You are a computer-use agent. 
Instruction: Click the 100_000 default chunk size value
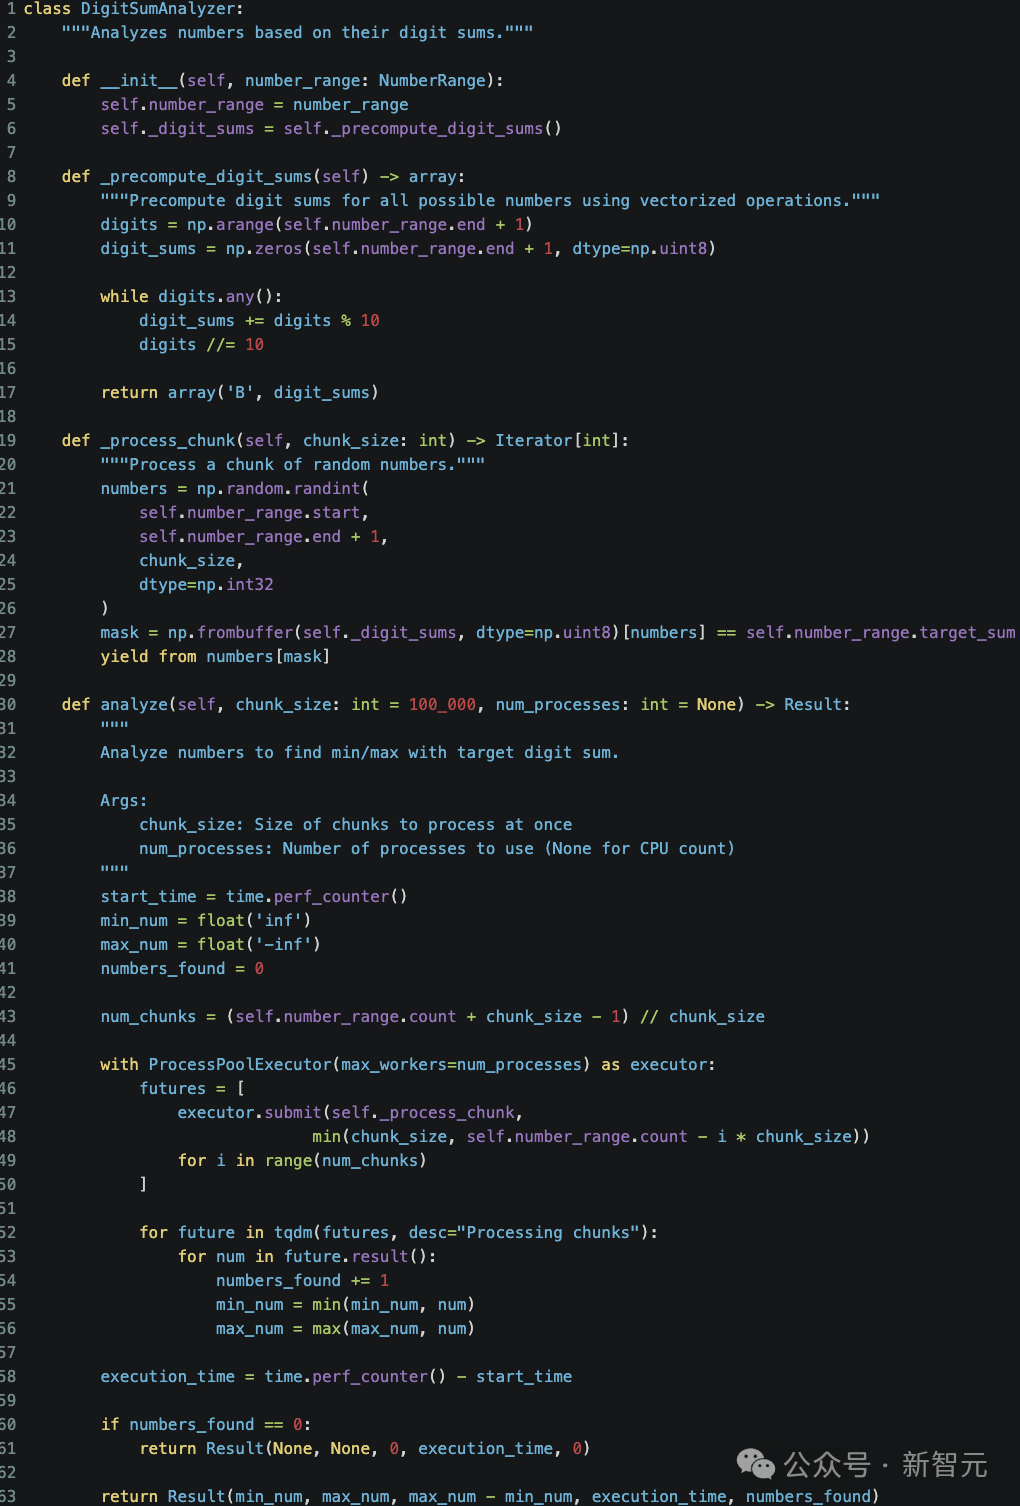(x=442, y=704)
